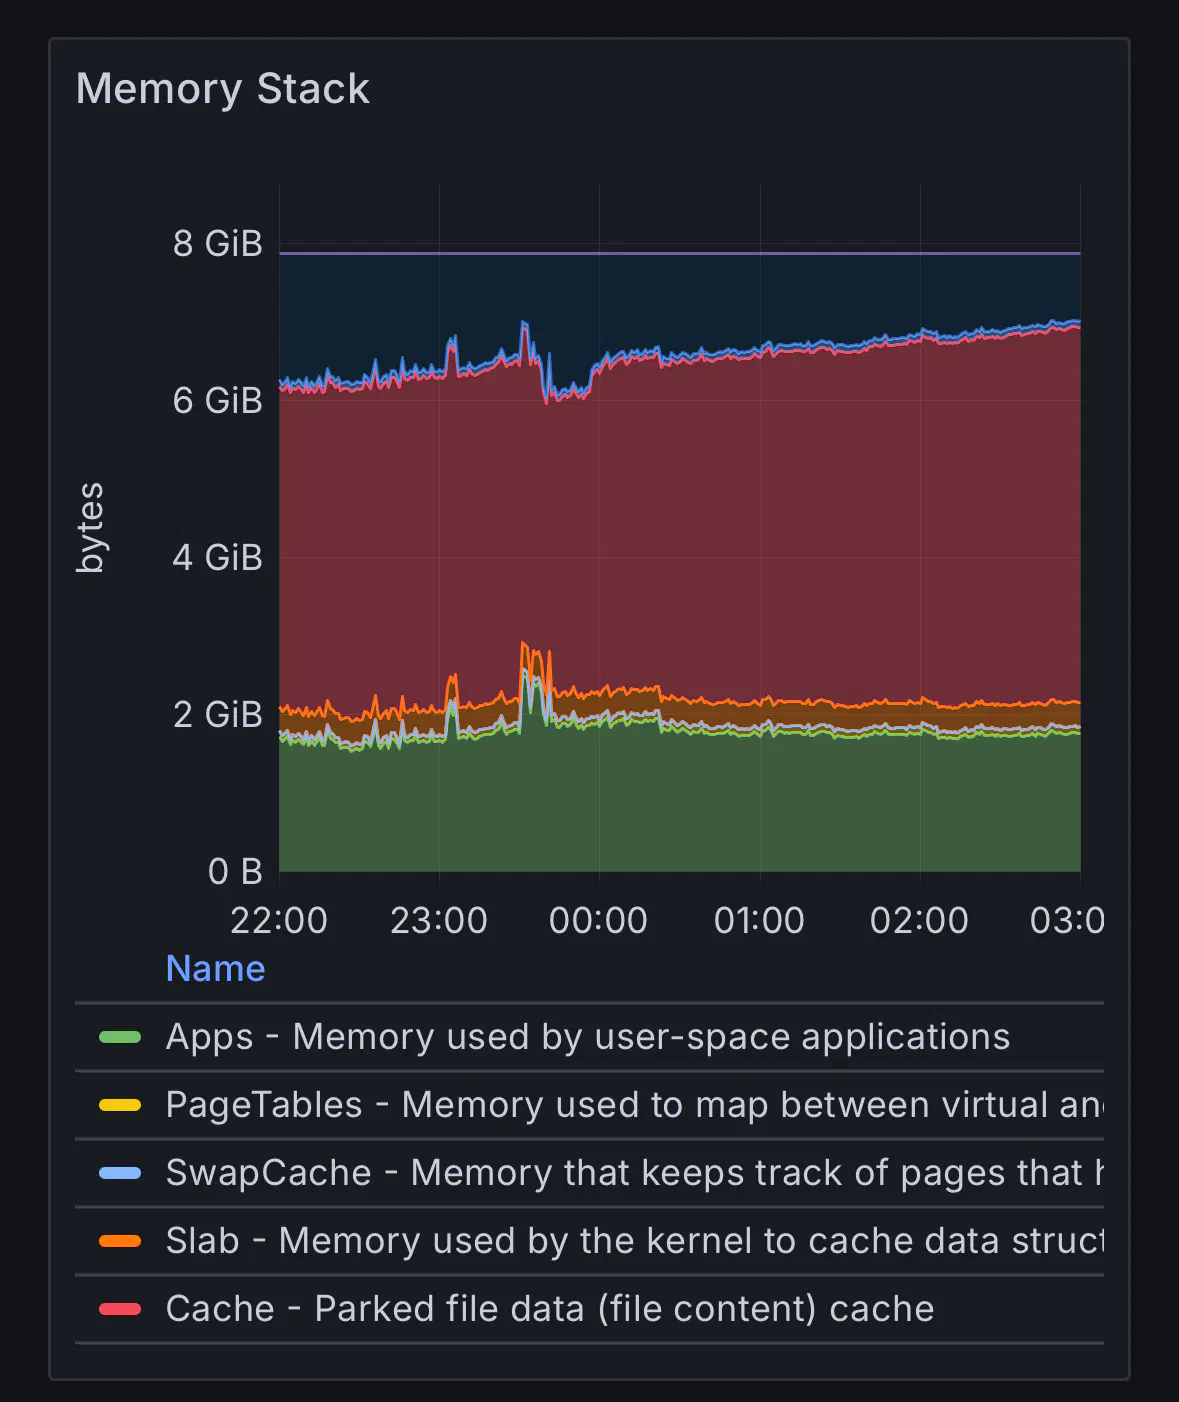Click the 02:00 label on the time axis

tap(919, 920)
